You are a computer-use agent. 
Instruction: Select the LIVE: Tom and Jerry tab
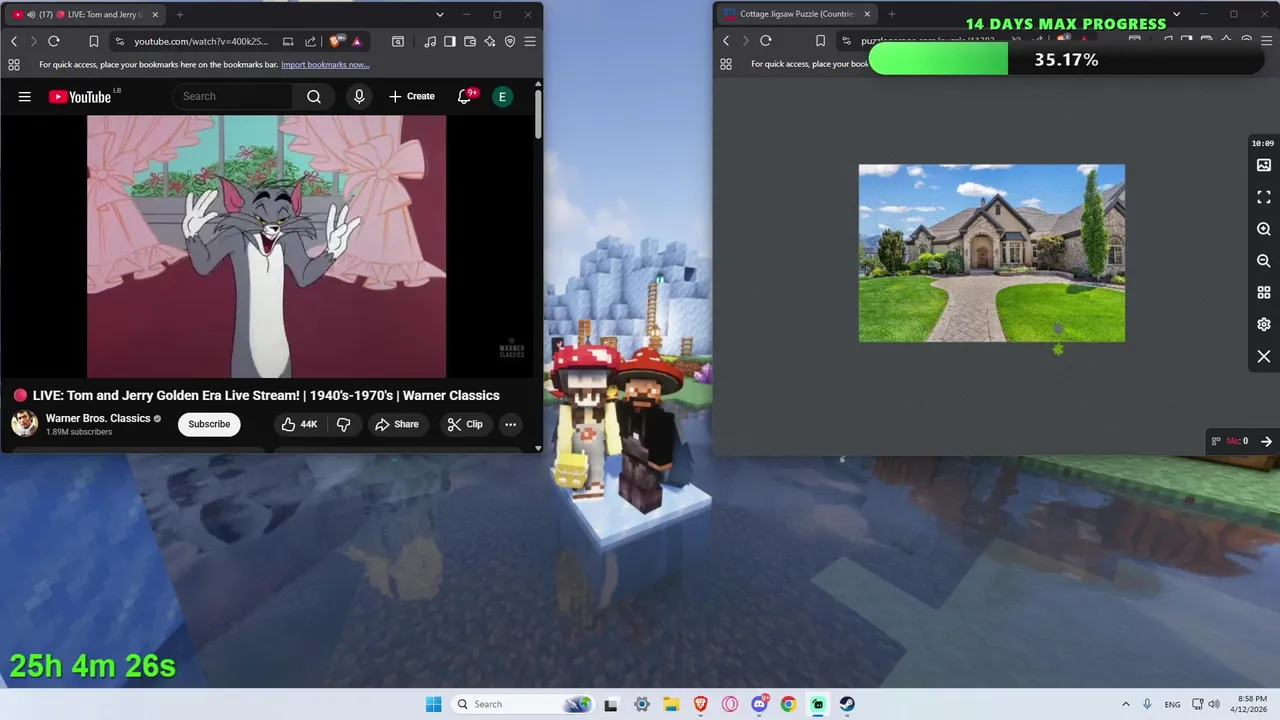point(84,15)
